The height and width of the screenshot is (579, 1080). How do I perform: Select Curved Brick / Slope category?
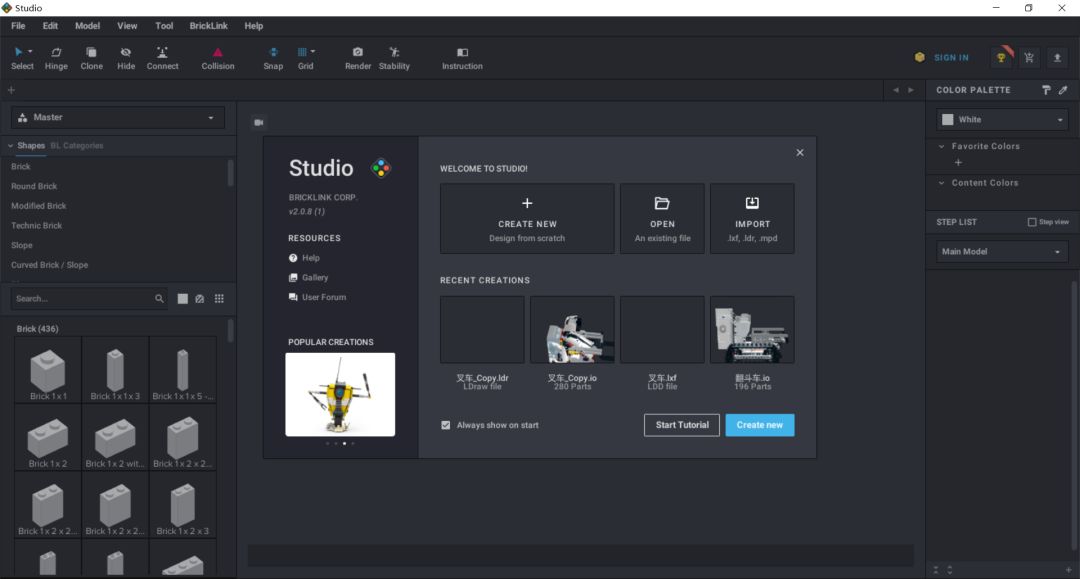click(50, 265)
